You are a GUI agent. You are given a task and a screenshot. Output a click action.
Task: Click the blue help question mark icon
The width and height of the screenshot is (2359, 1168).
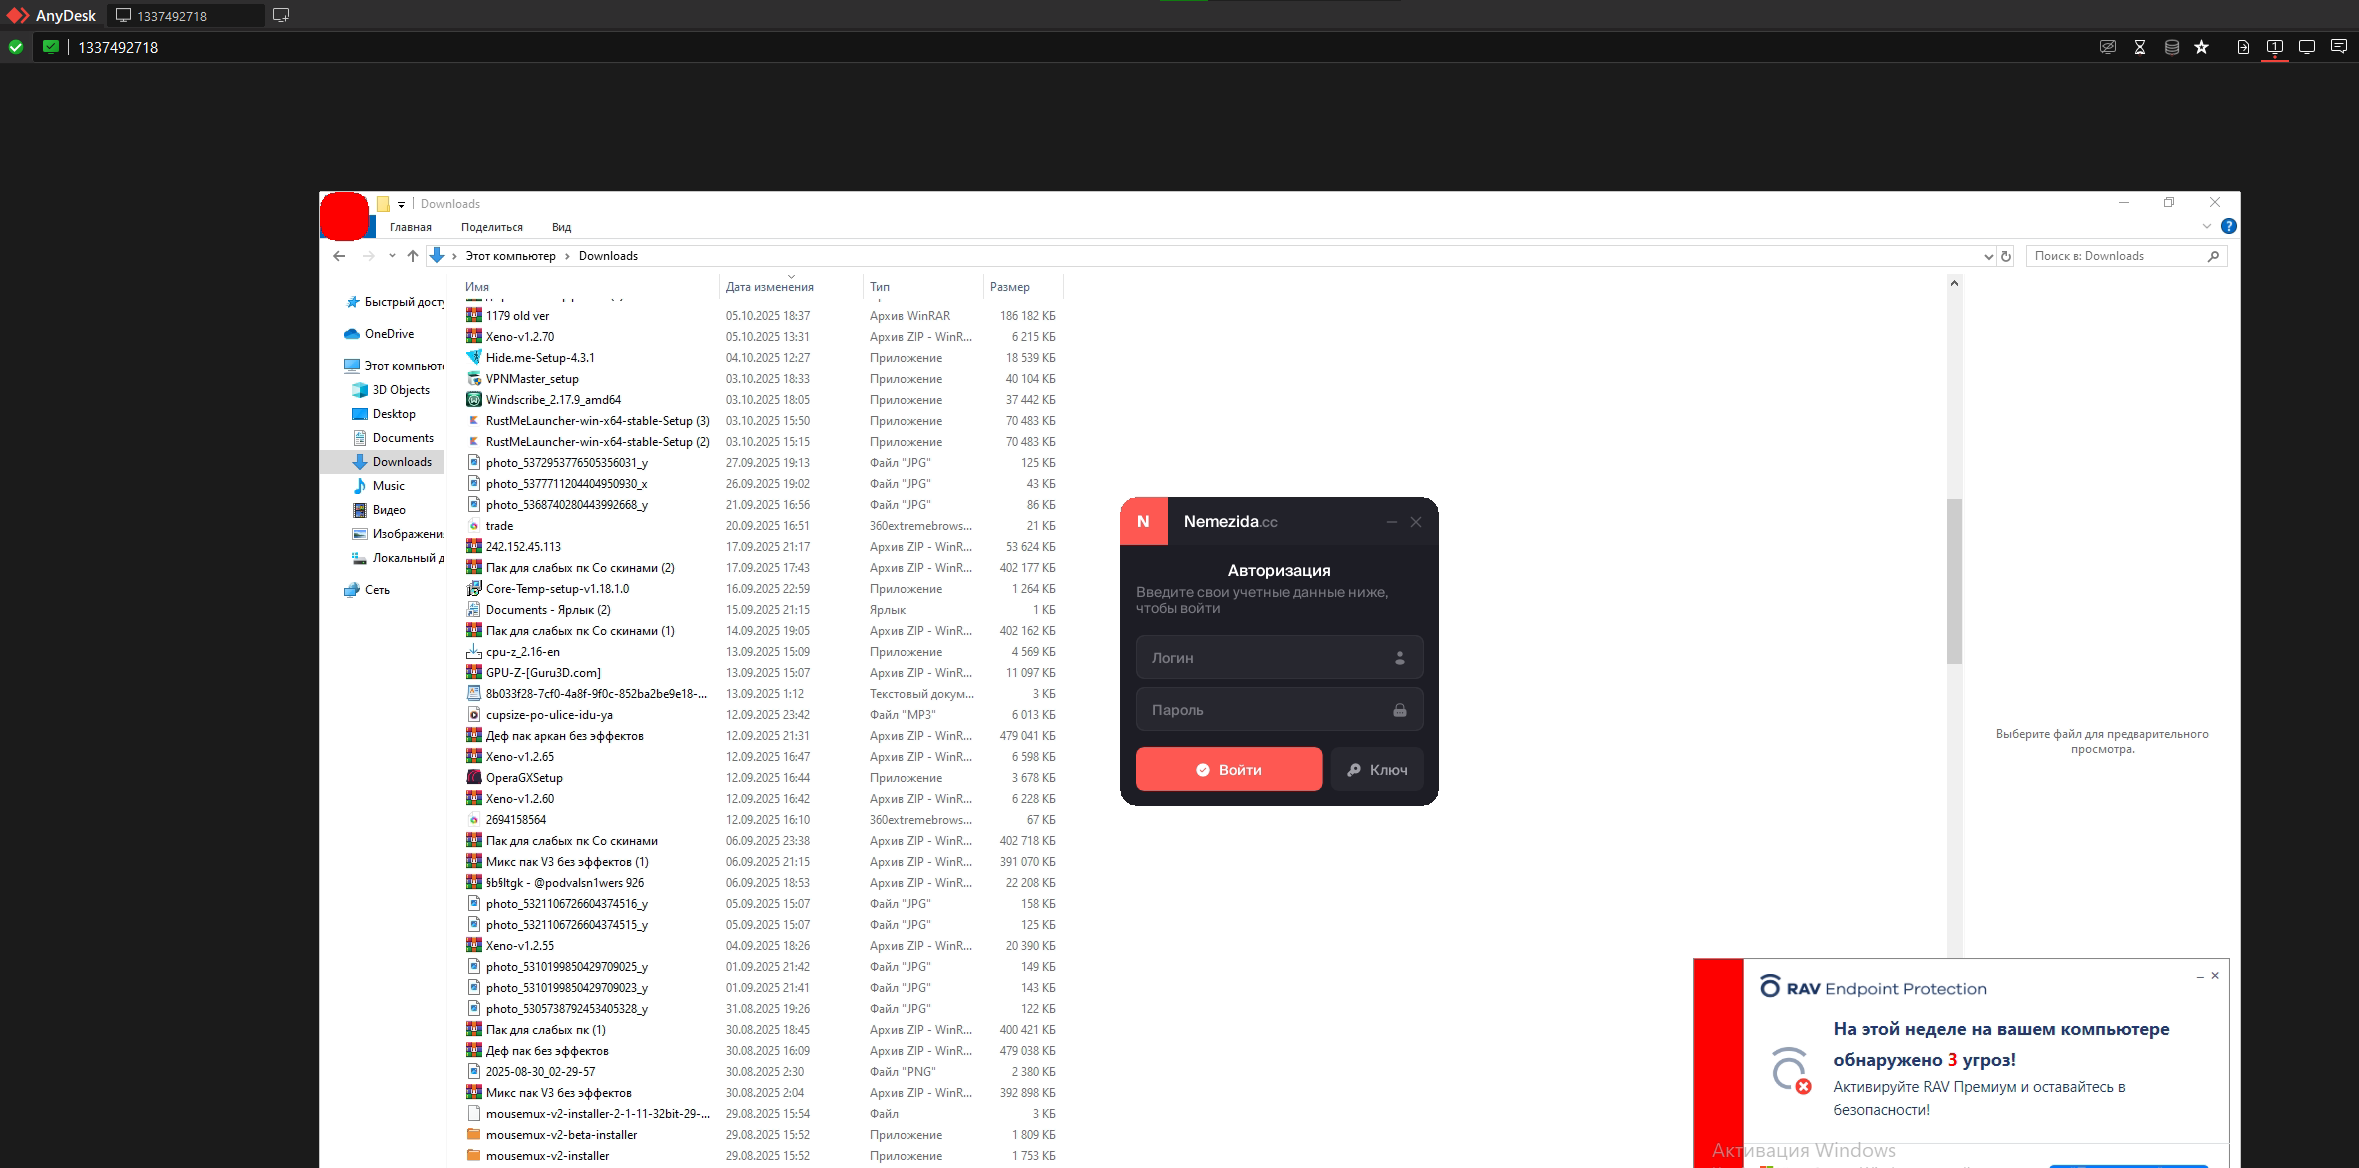tap(2228, 227)
